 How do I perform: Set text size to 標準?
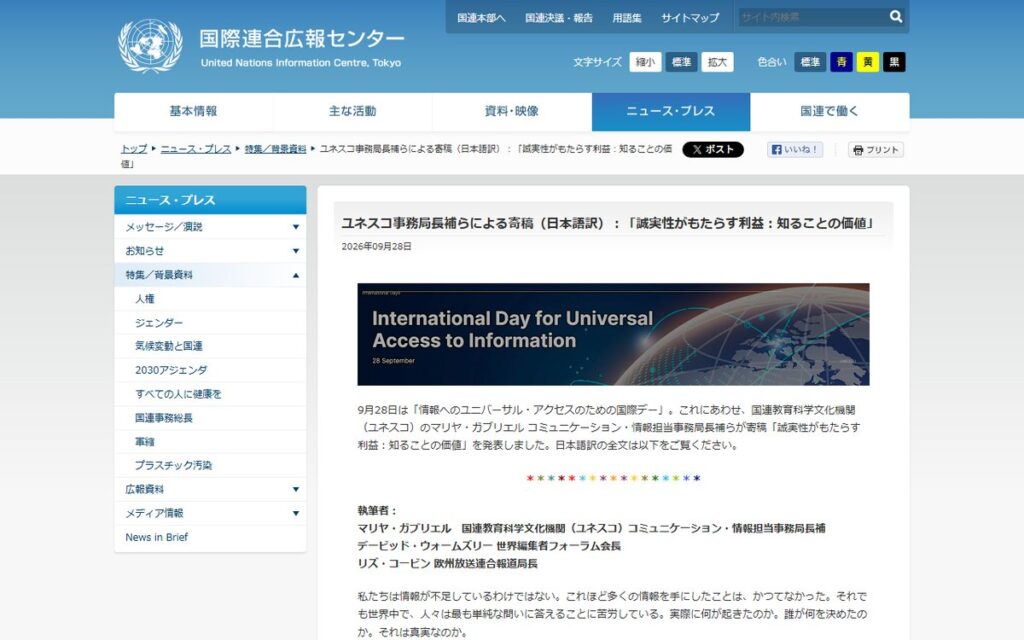click(681, 62)
